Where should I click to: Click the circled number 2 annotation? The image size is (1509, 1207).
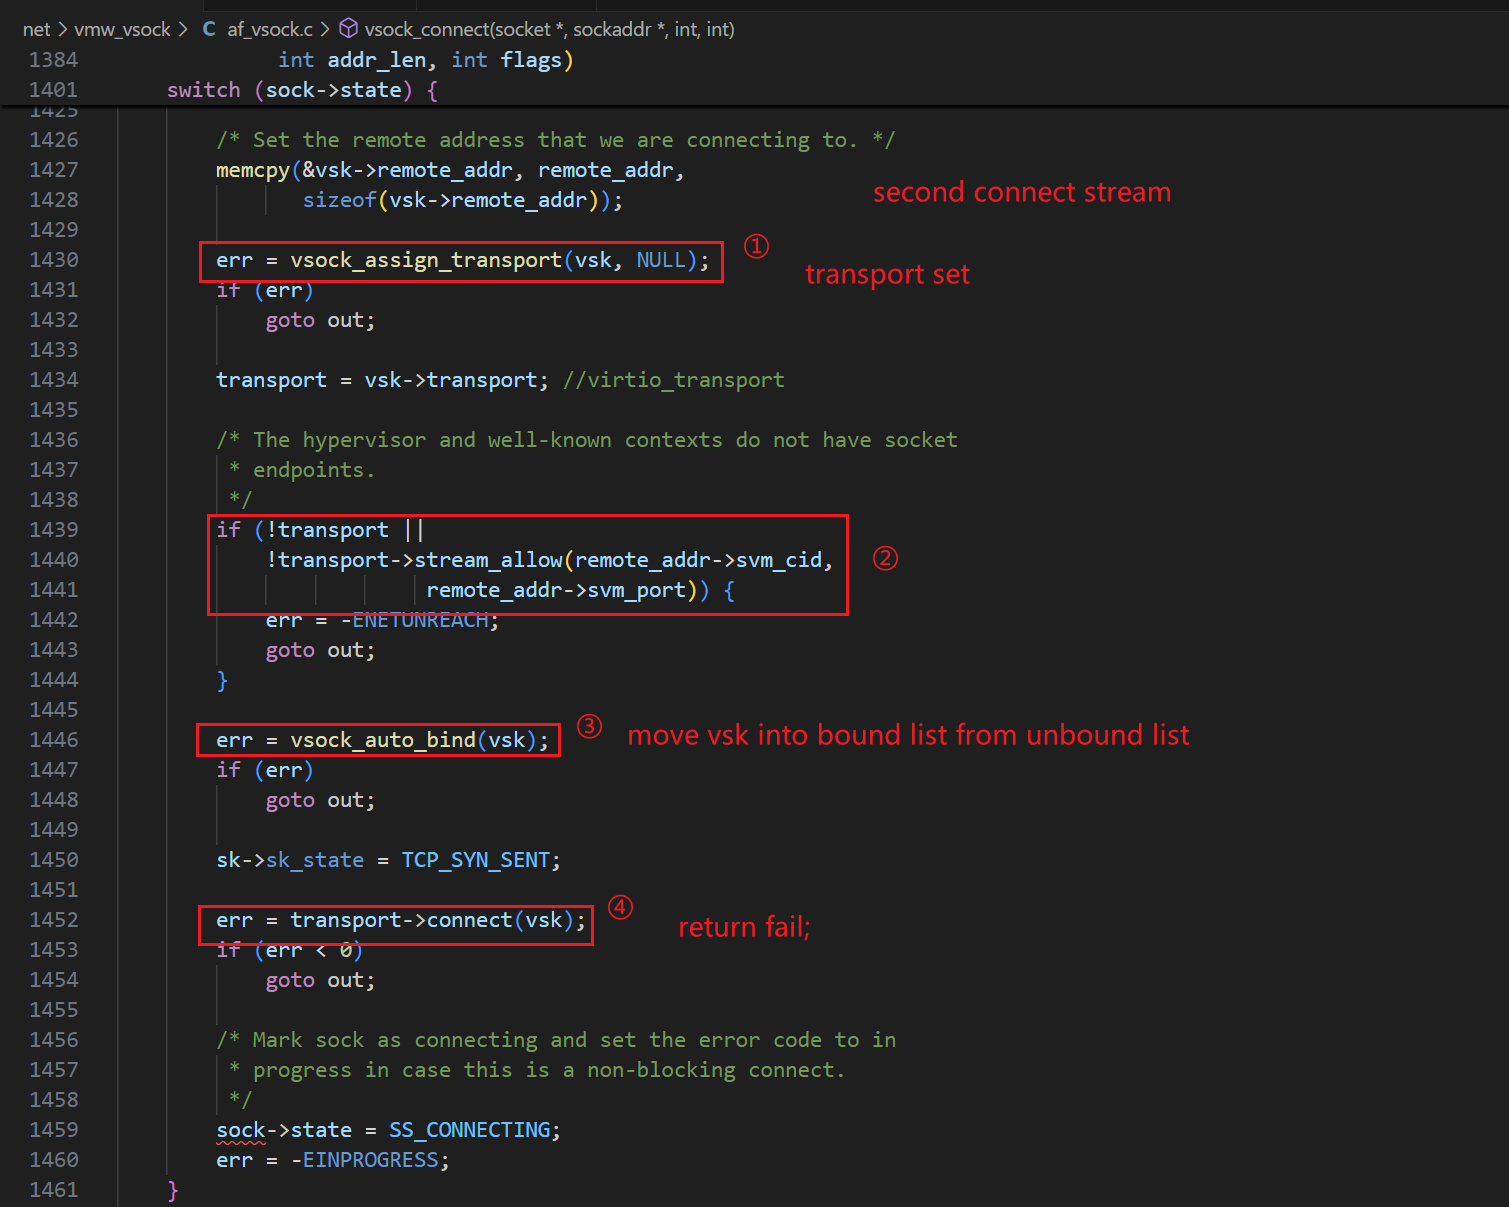[x=885, y=558]
